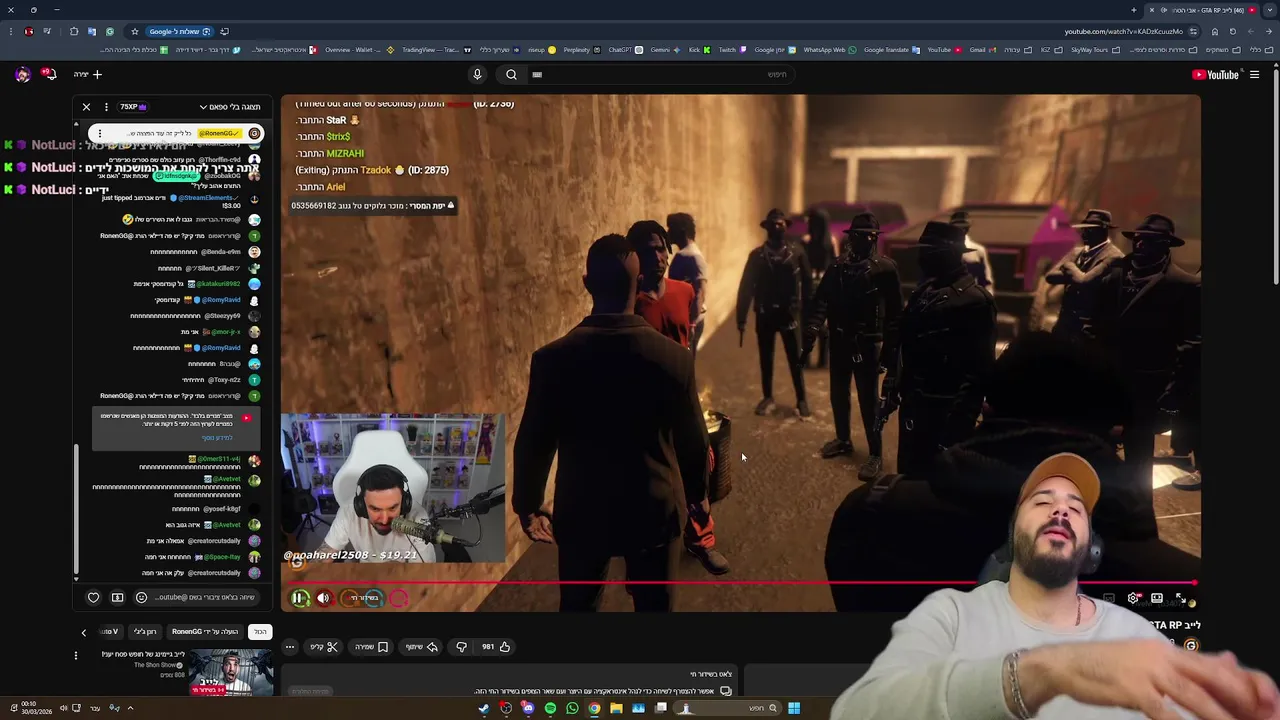The height and width of the screenshot is (720, 1280).
Task: Open video settings gear
Action: coord(1133,598)
